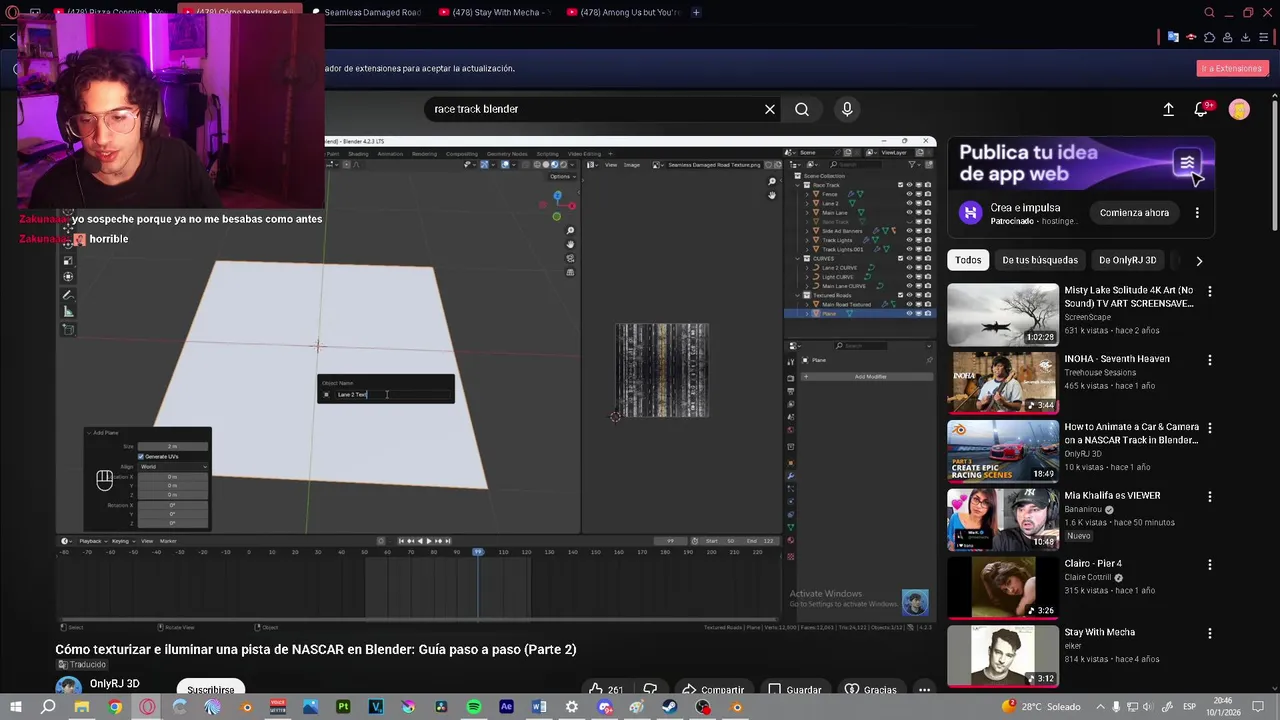Open YouTube notifications bell

click(1202, 109)
